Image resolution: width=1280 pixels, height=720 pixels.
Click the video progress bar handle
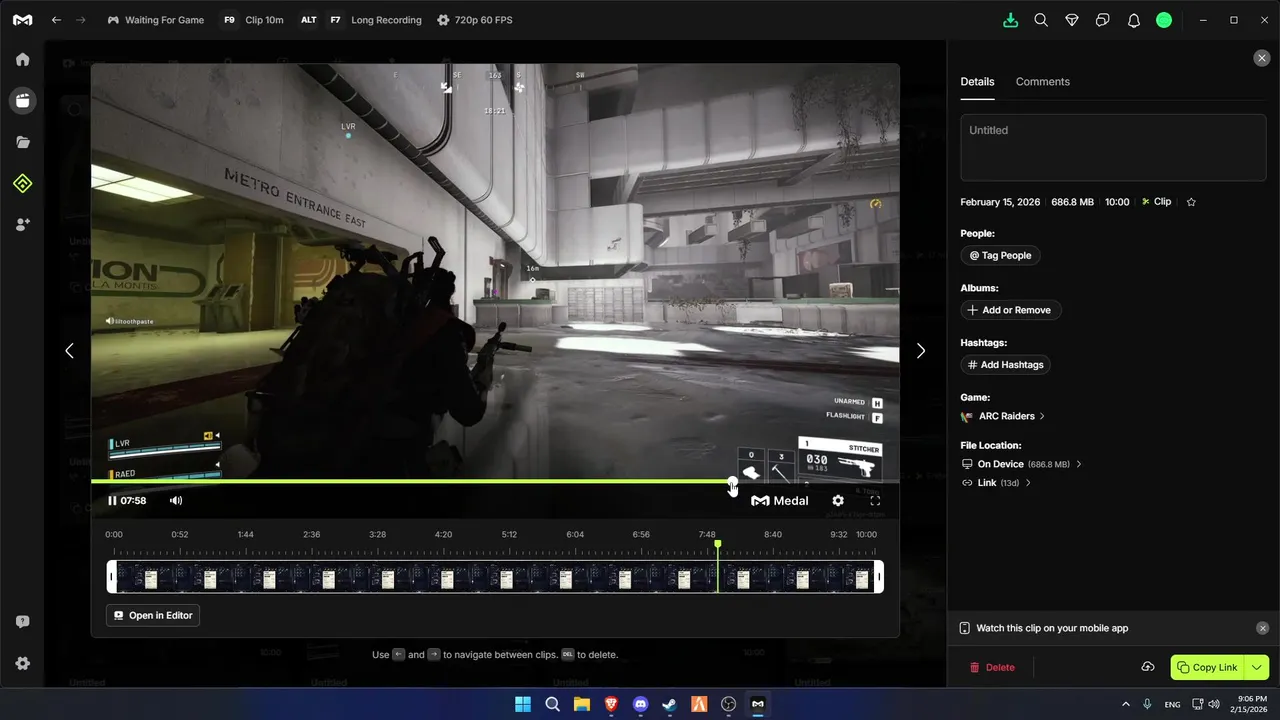[x=733, y=482]
